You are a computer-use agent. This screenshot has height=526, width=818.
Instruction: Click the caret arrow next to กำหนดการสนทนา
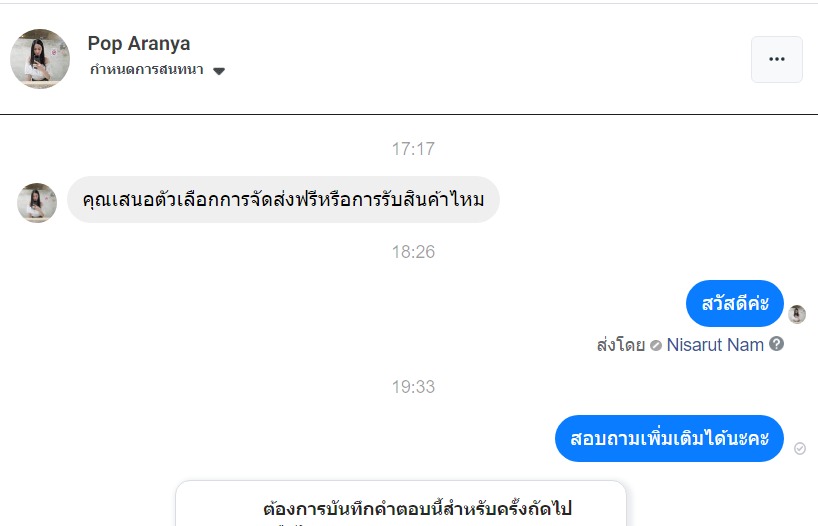(219, 71)
